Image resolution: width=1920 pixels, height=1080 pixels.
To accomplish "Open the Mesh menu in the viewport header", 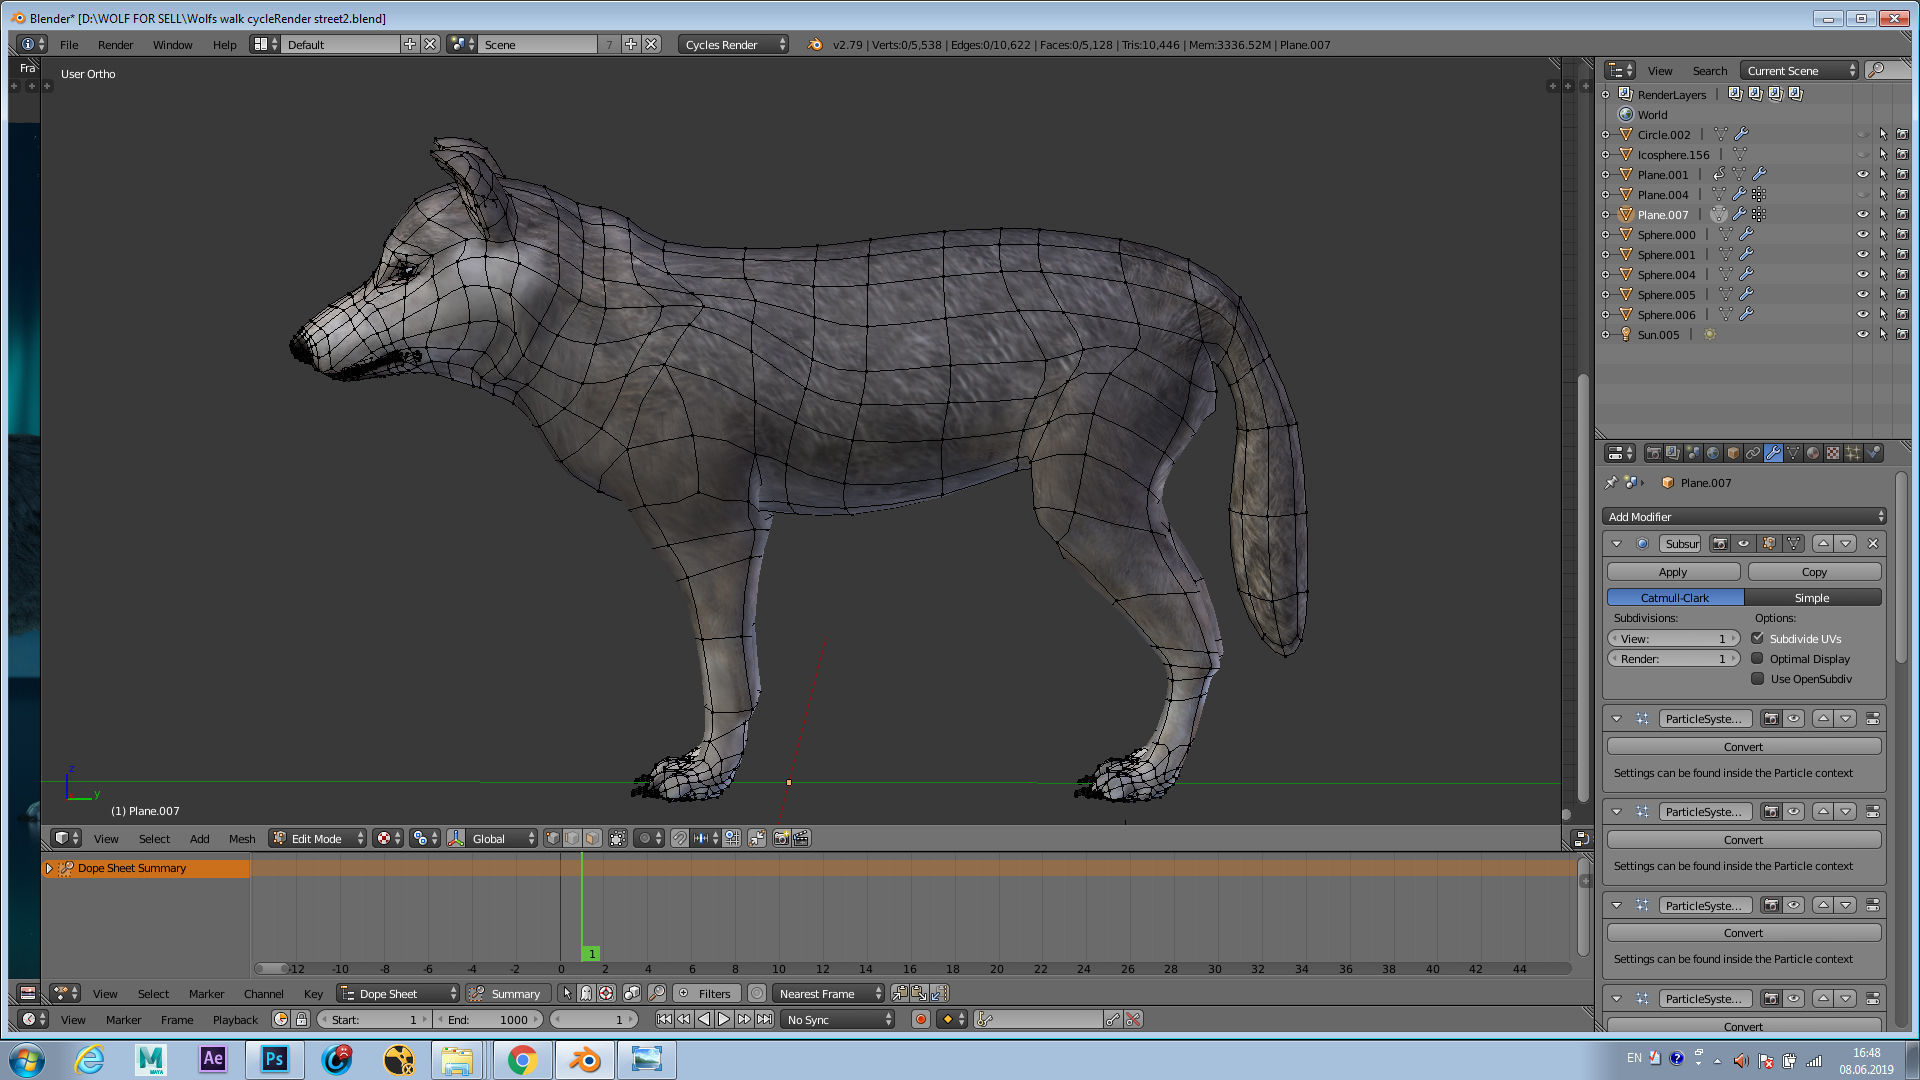I will 241,839.
